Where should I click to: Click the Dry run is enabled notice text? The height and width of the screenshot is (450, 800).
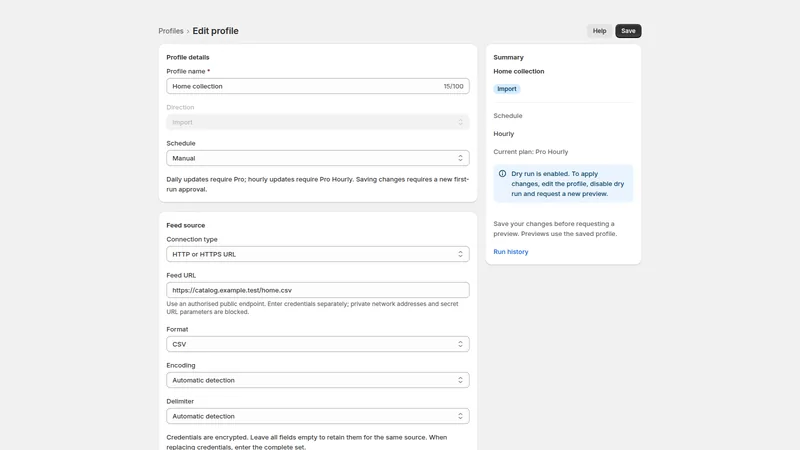[x=567, y=184]
